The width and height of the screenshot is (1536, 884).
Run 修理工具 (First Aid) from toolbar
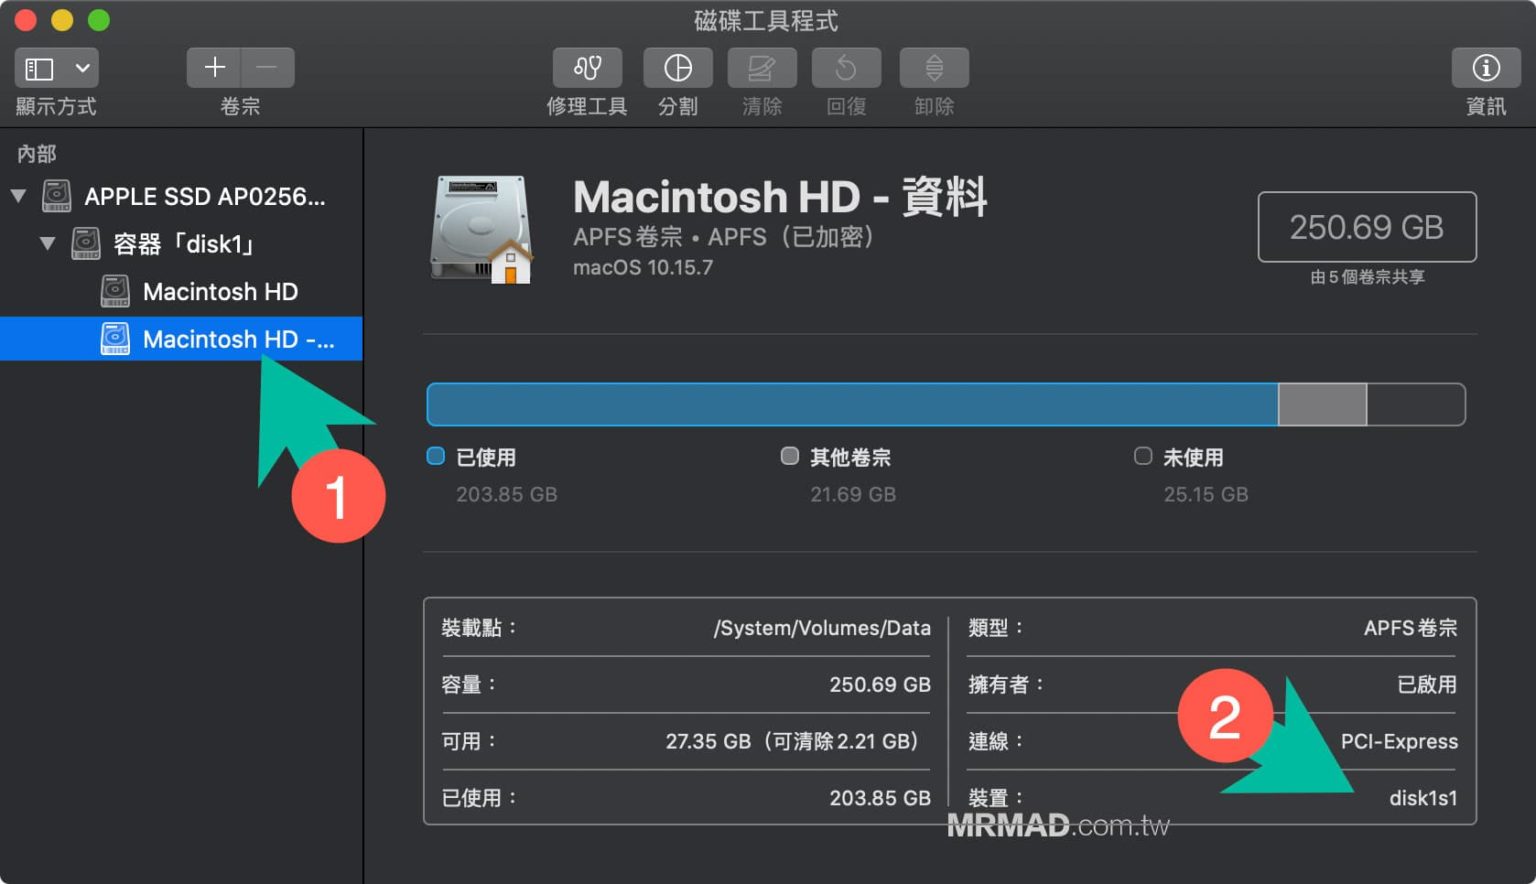tap(586, 68)
